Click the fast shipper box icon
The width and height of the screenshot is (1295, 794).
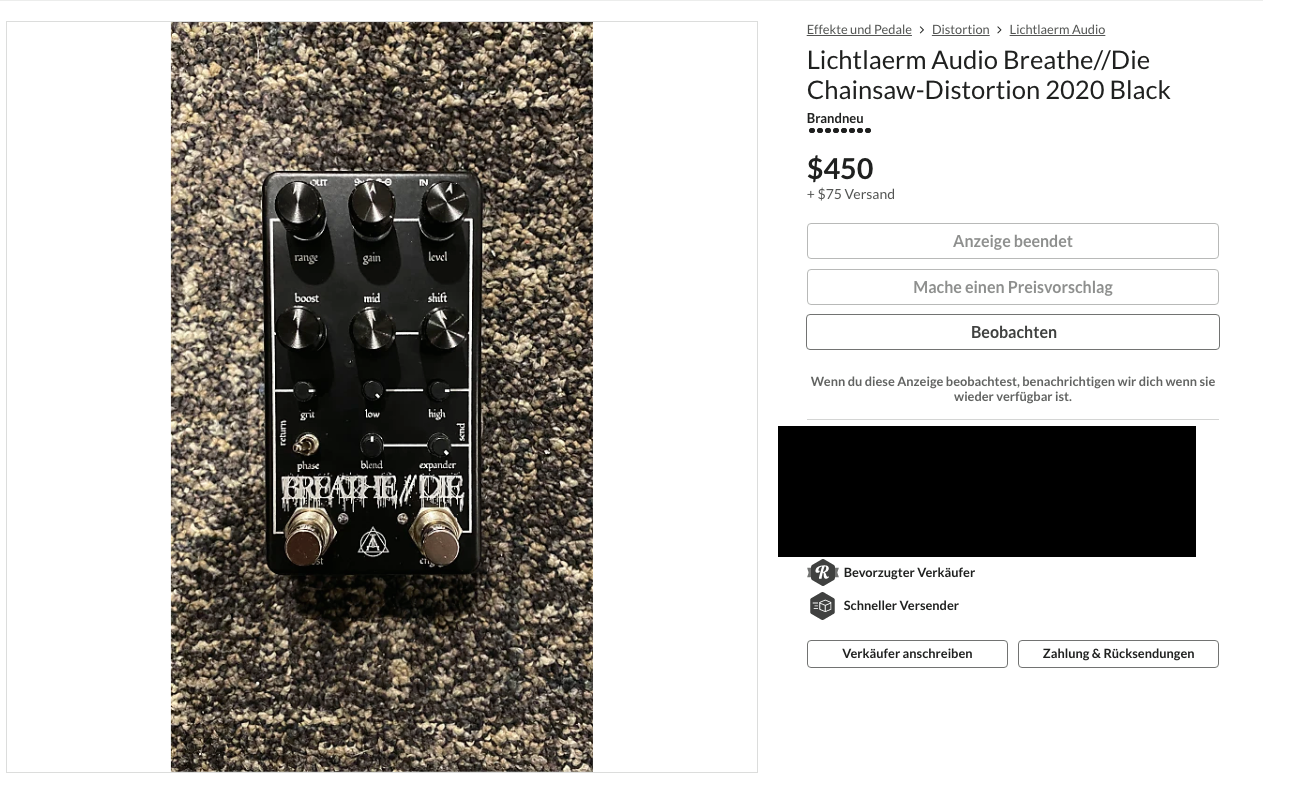tap(822, 606)
